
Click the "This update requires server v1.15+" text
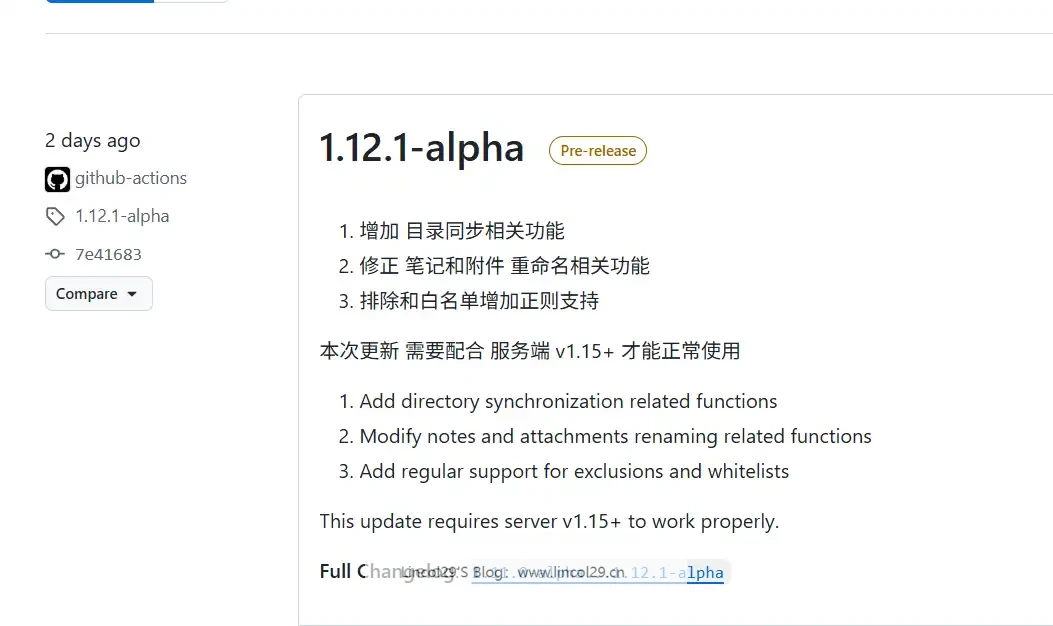pyautogui.click(x=549, y=522)
